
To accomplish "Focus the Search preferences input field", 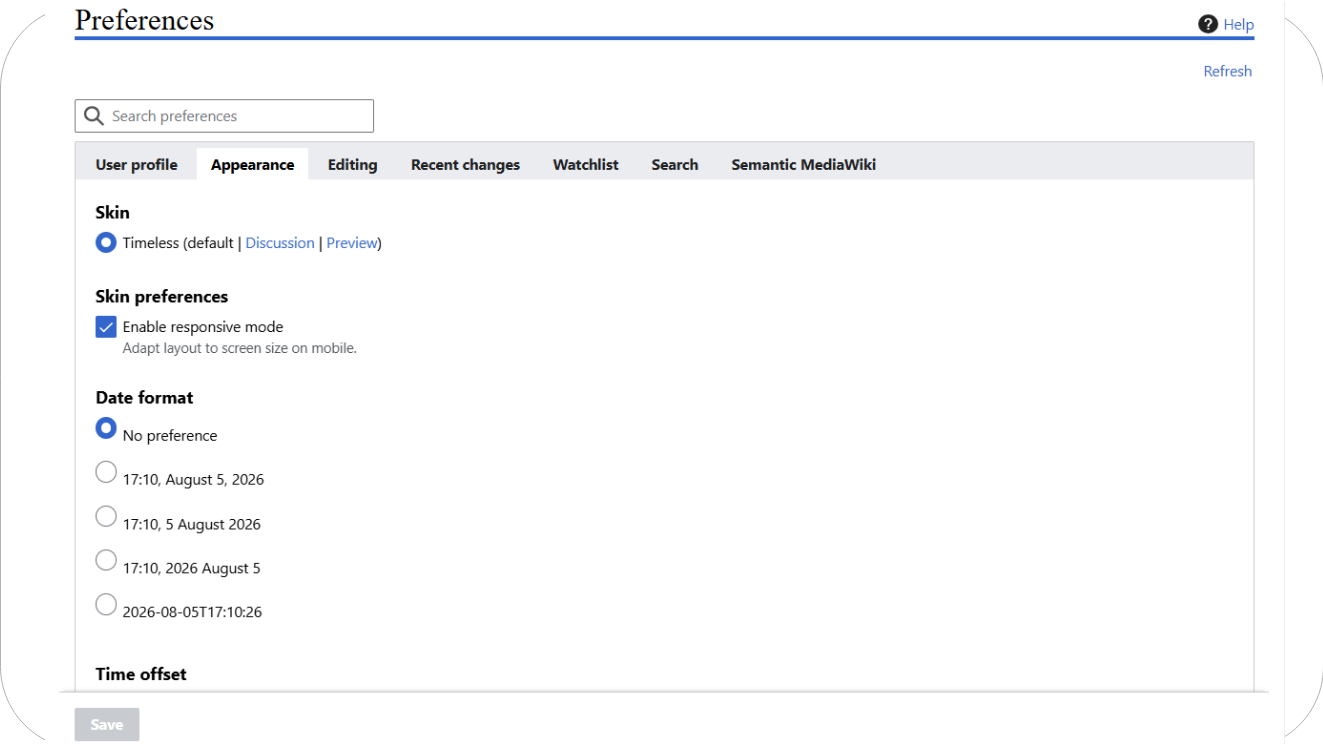I will point(224,116).
